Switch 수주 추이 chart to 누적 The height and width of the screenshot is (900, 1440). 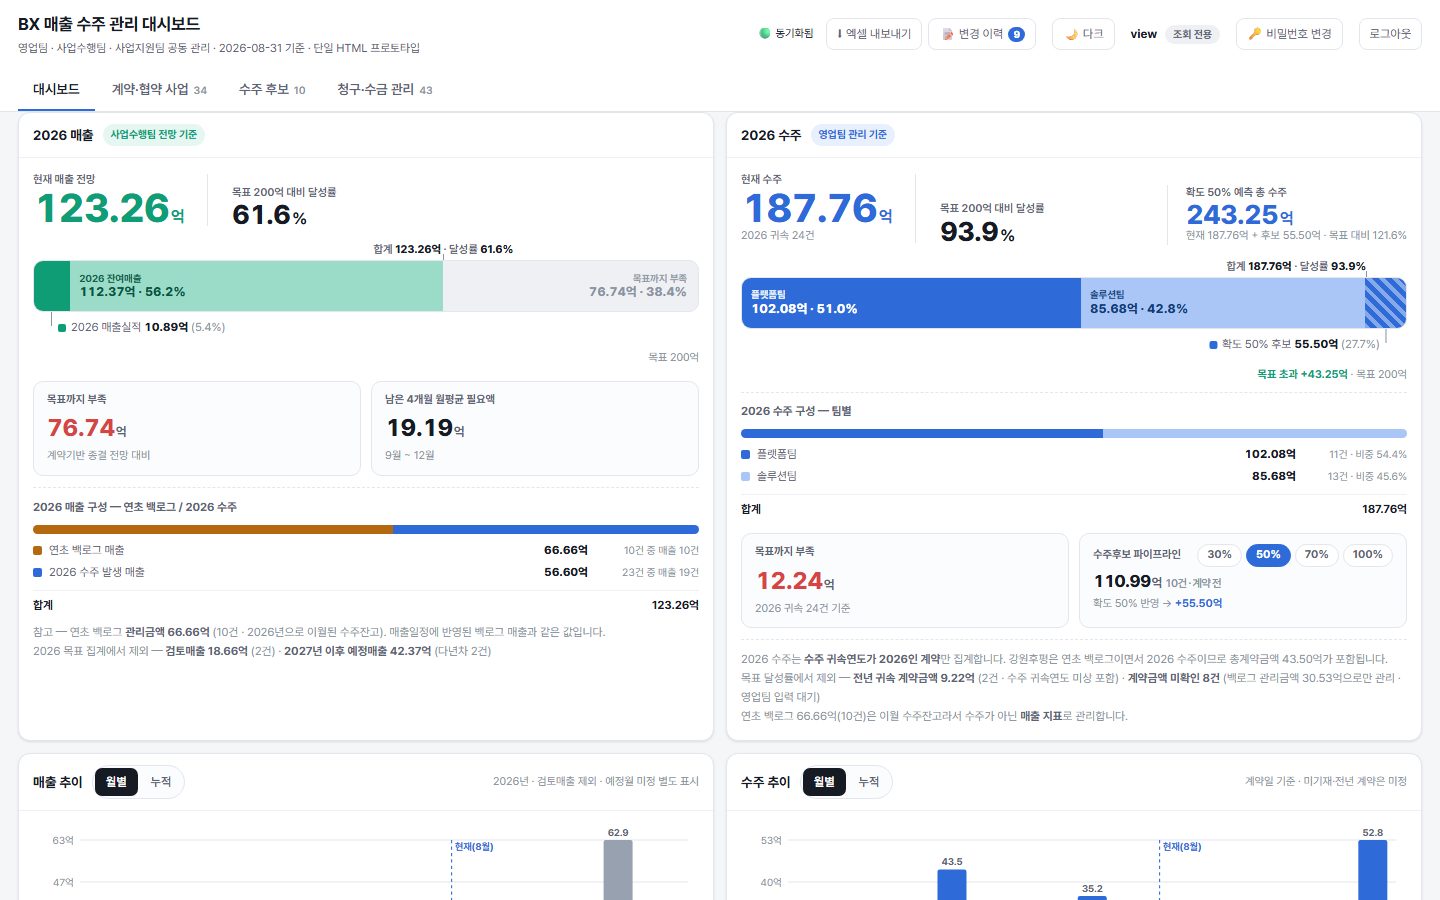coord(869,782)
